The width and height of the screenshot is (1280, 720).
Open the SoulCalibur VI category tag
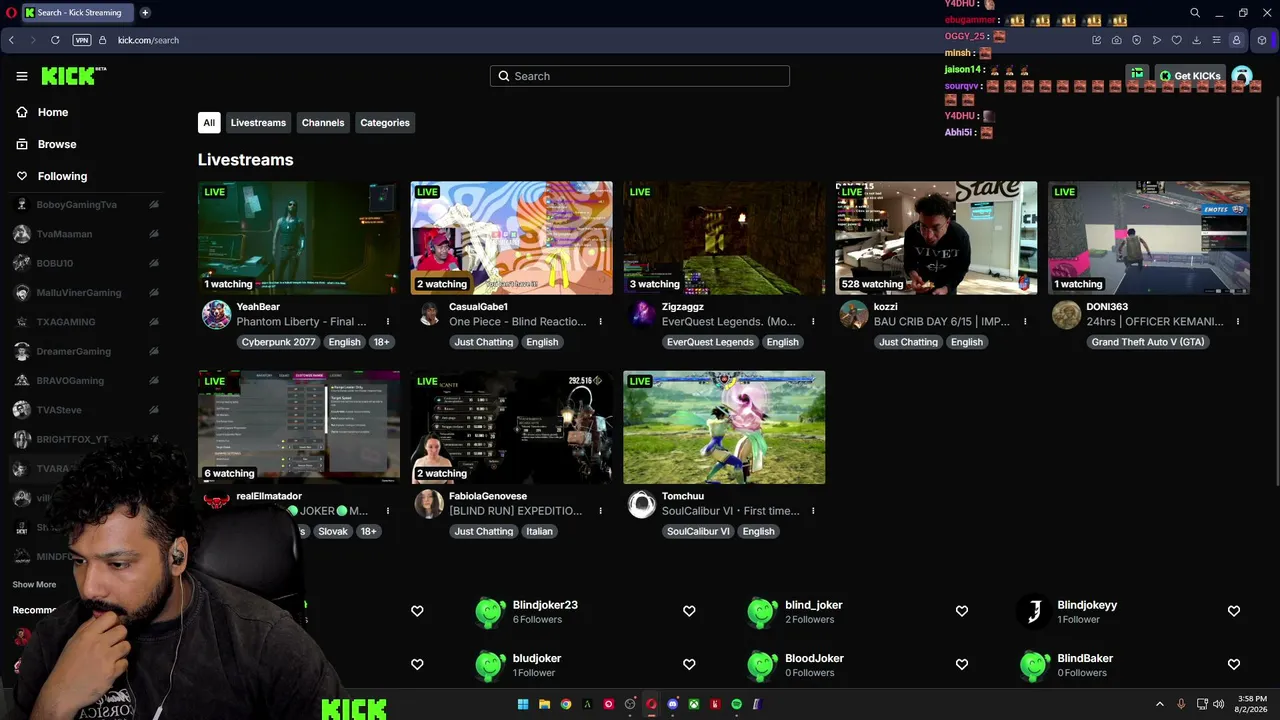pos(698,531)
